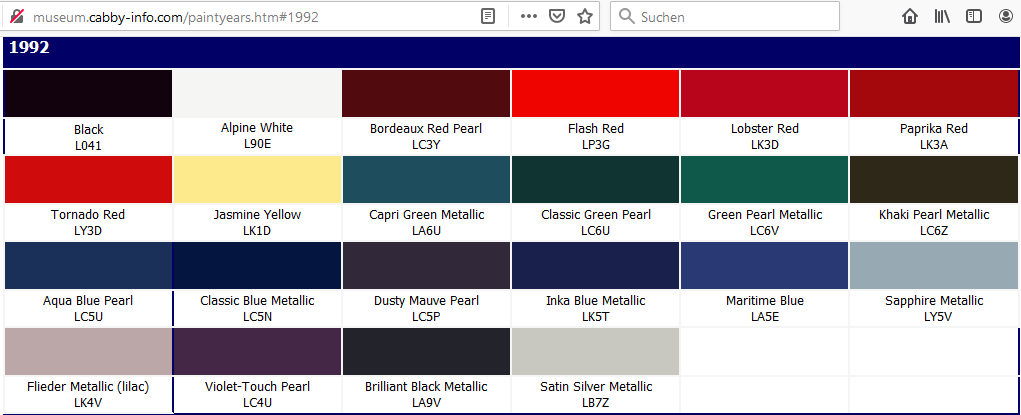
Task: Click the Alpine White L90E label
Action: tap(257, 136)
